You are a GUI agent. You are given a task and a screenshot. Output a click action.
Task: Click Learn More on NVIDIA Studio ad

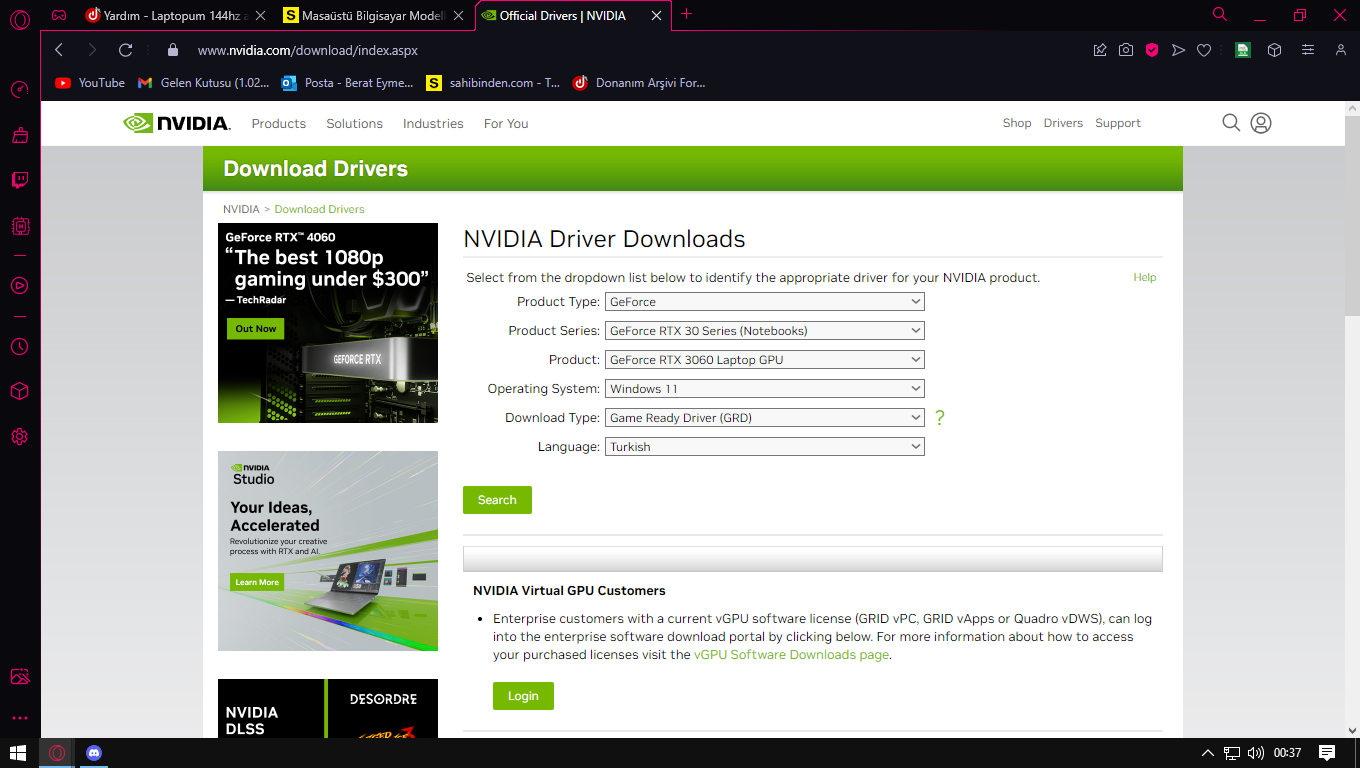click(x=257, y=582)
